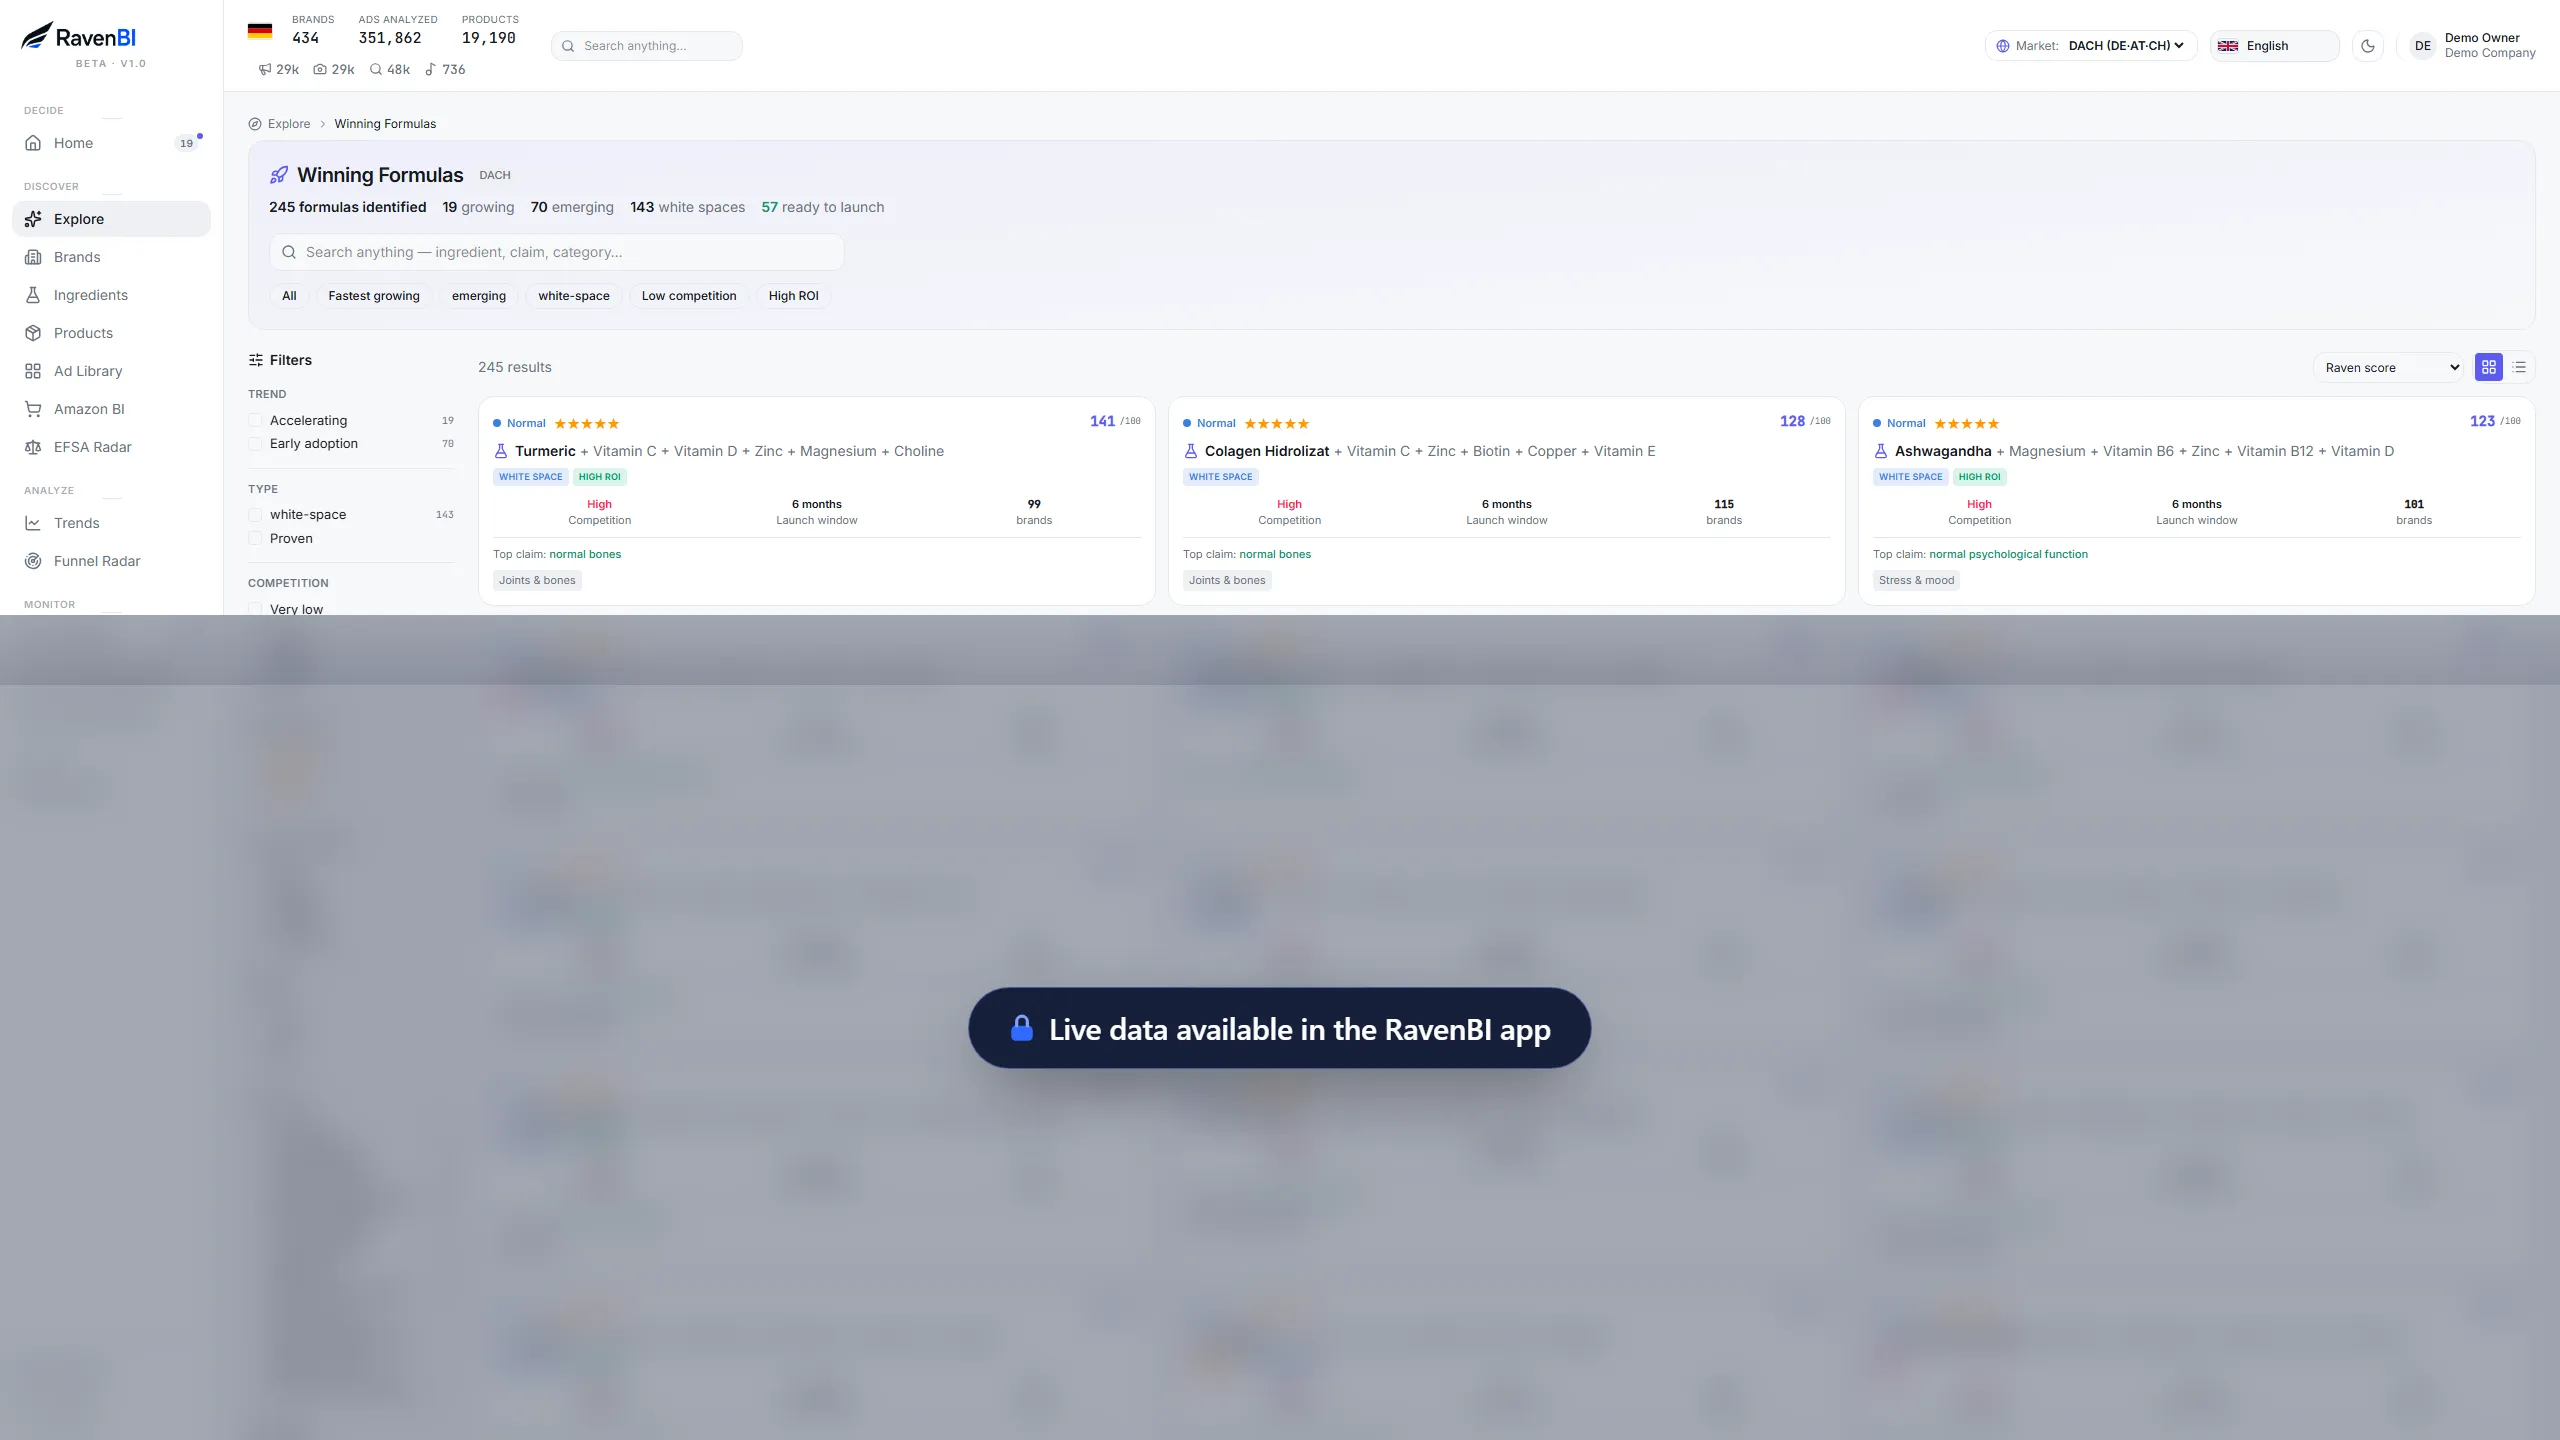This screenshot has height=1440, width=2560.
Task: Click the Filters sliders icon
Action: [x=256, y=360]
